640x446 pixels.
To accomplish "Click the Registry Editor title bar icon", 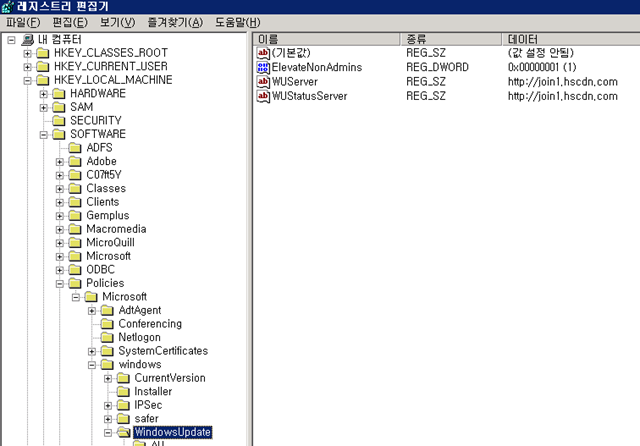I will tap(8, 7).
